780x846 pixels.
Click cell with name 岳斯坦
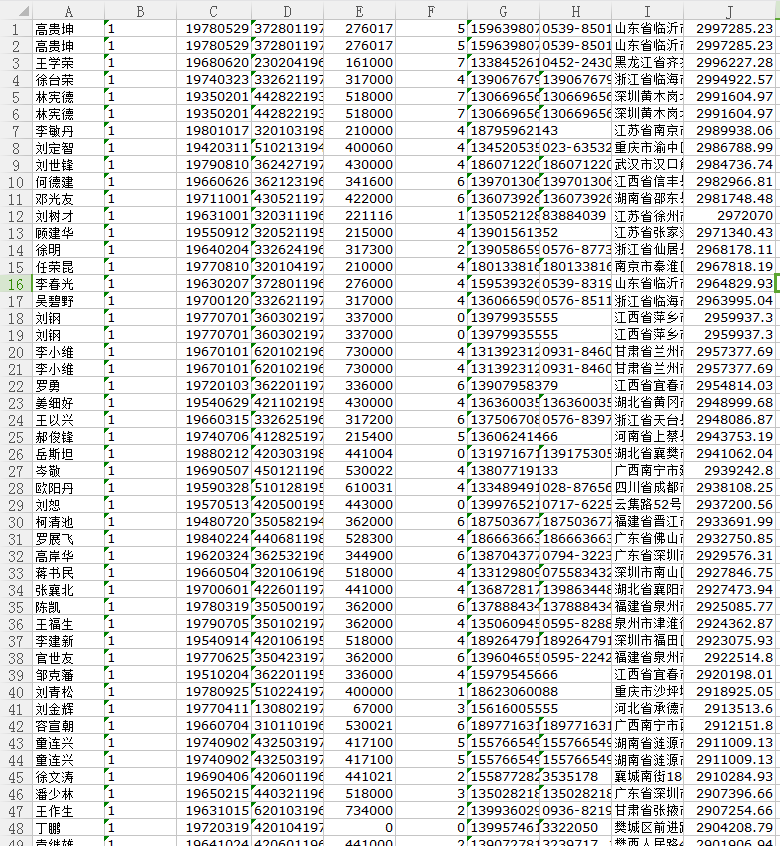(68, 454)
